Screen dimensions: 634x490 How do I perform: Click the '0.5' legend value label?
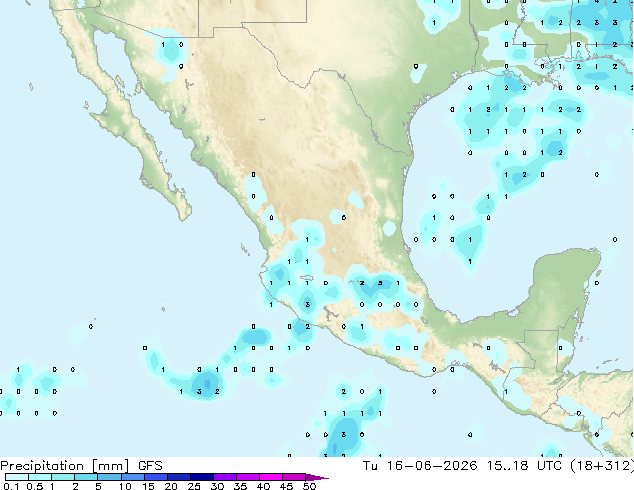[35, 486]
